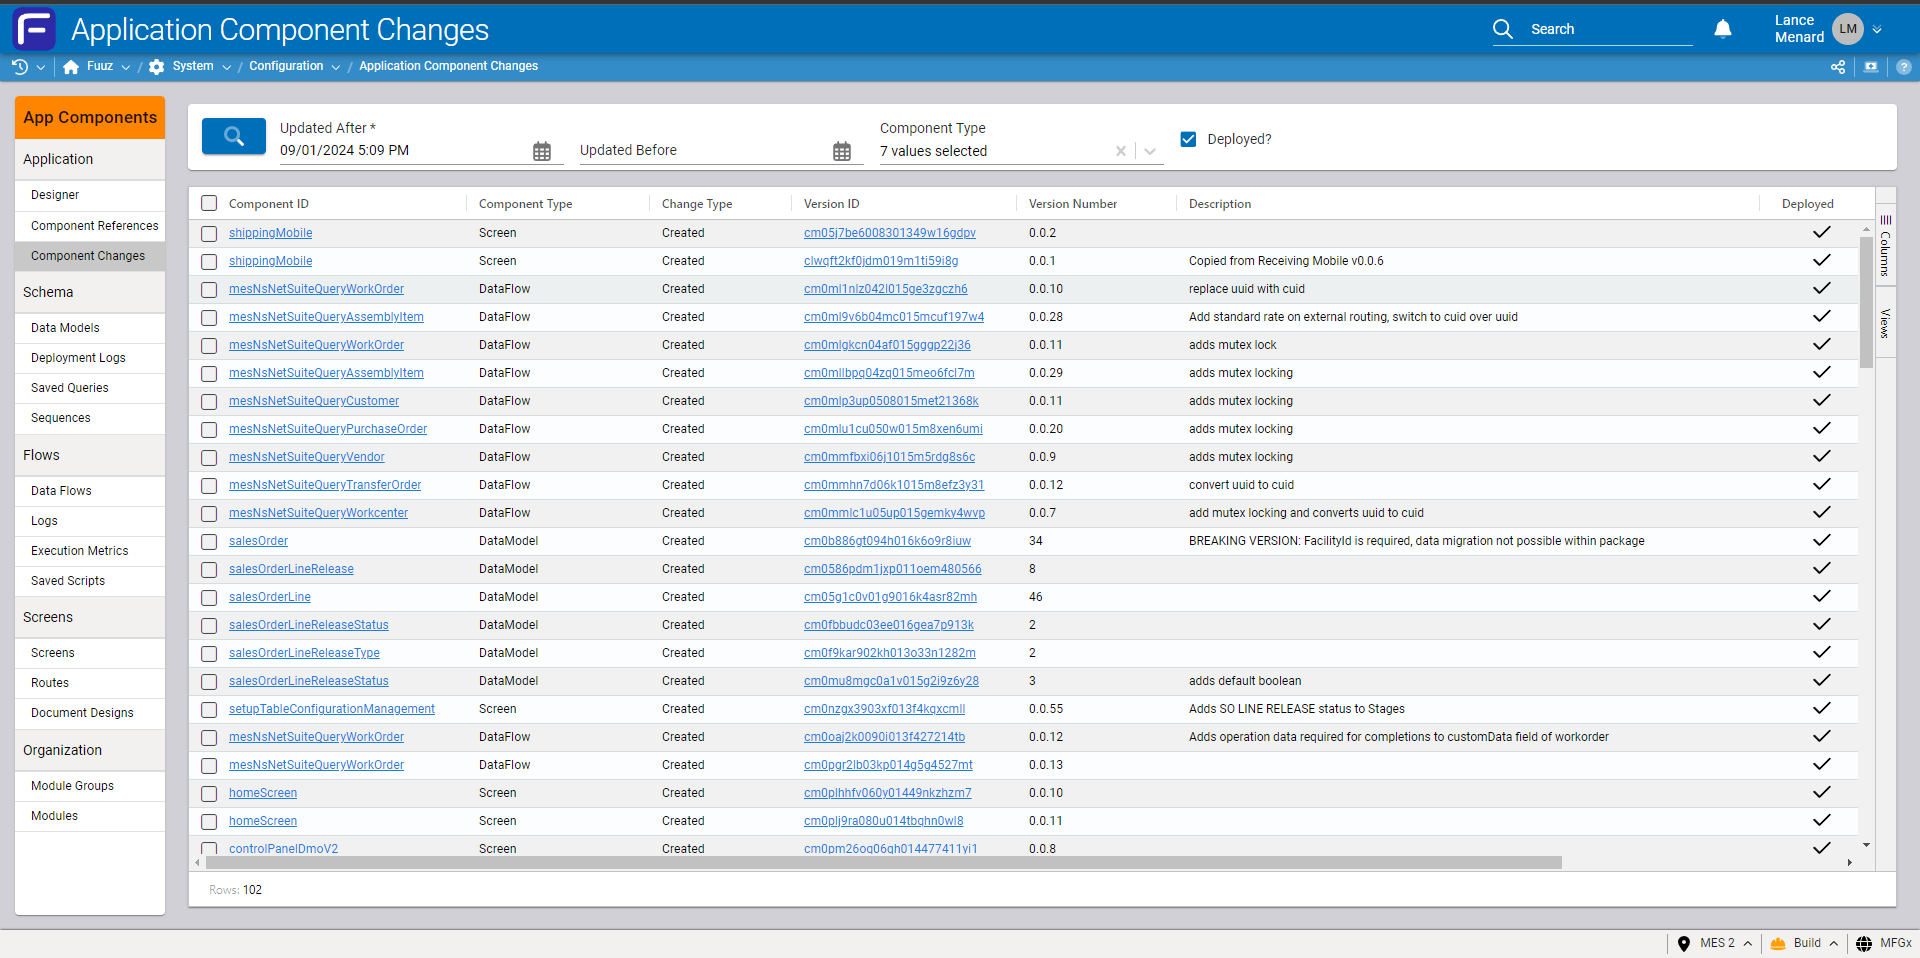1920x958 pixels.
Task: Open the Configuration breadcrumb dropdown
Action: point(336,67)
